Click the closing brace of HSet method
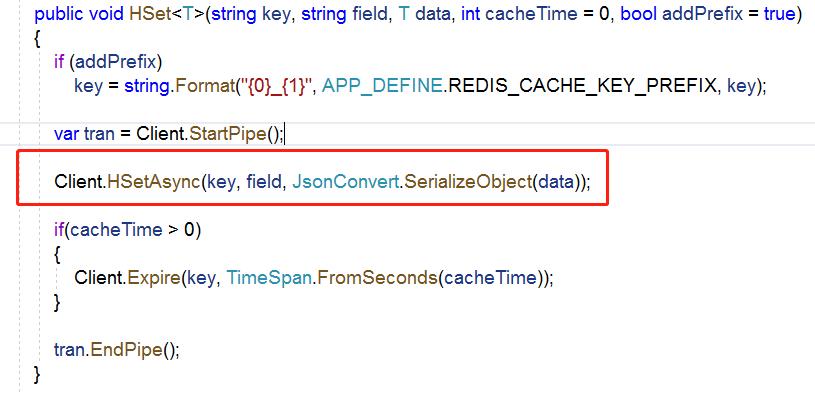This screenshot has height=395, width=815. click(x=36, y=374)
